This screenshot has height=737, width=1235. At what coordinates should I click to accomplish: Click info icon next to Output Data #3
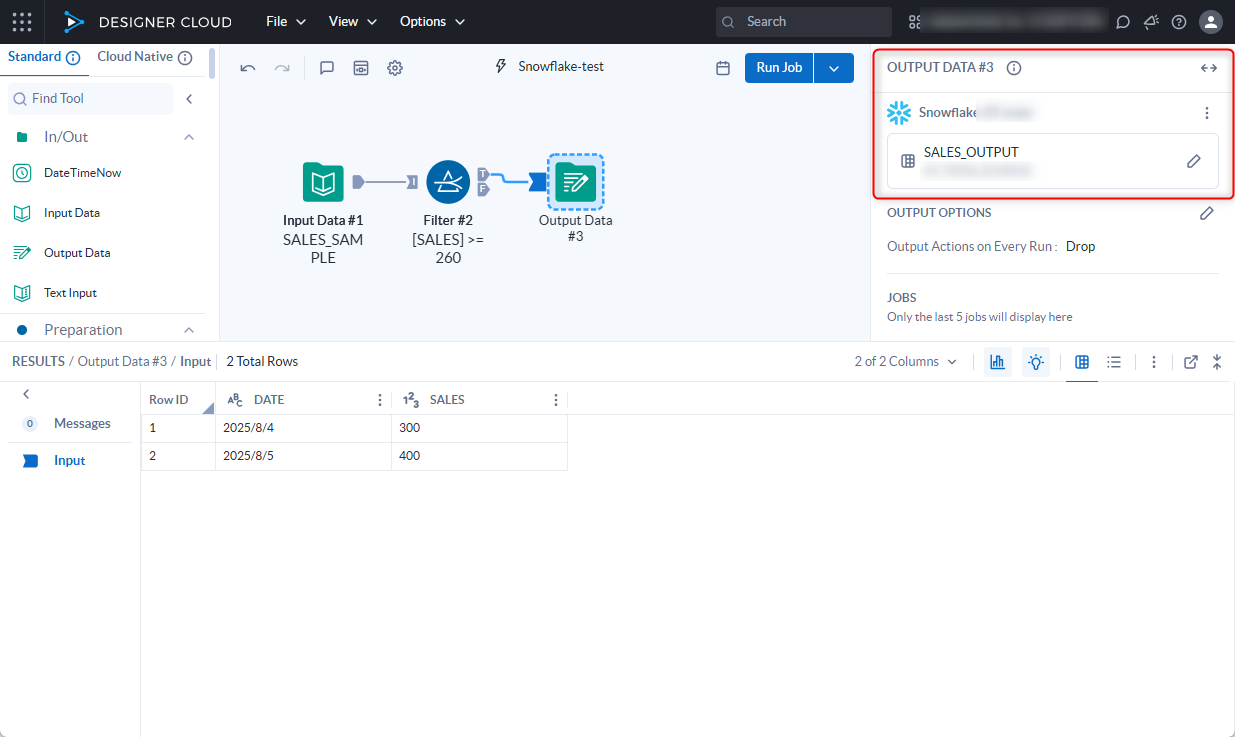1014,68
